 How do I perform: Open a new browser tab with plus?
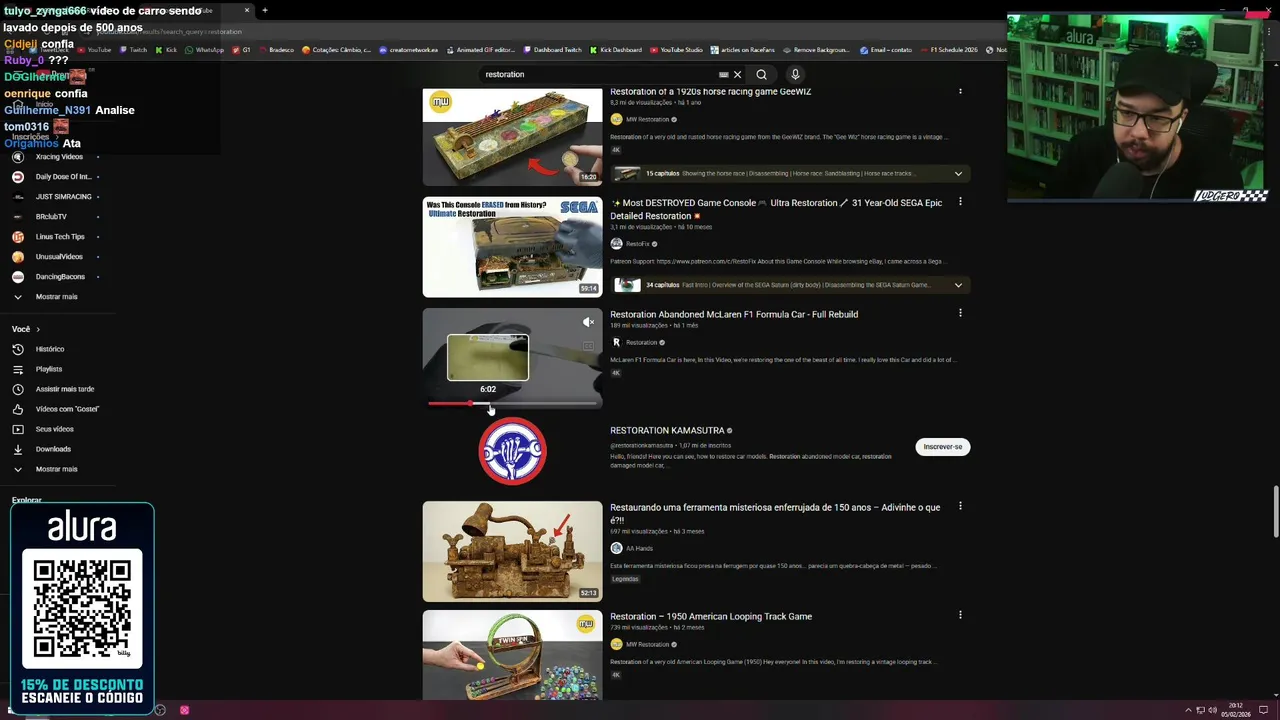(265, 10)
